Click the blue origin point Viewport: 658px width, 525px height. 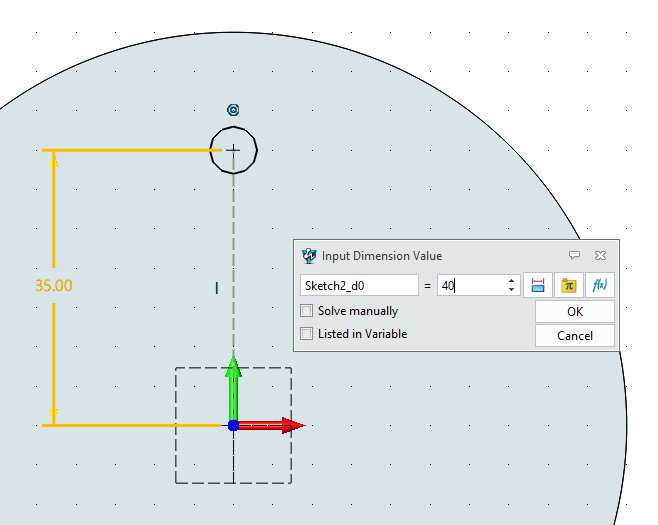[x=233, y=426]
